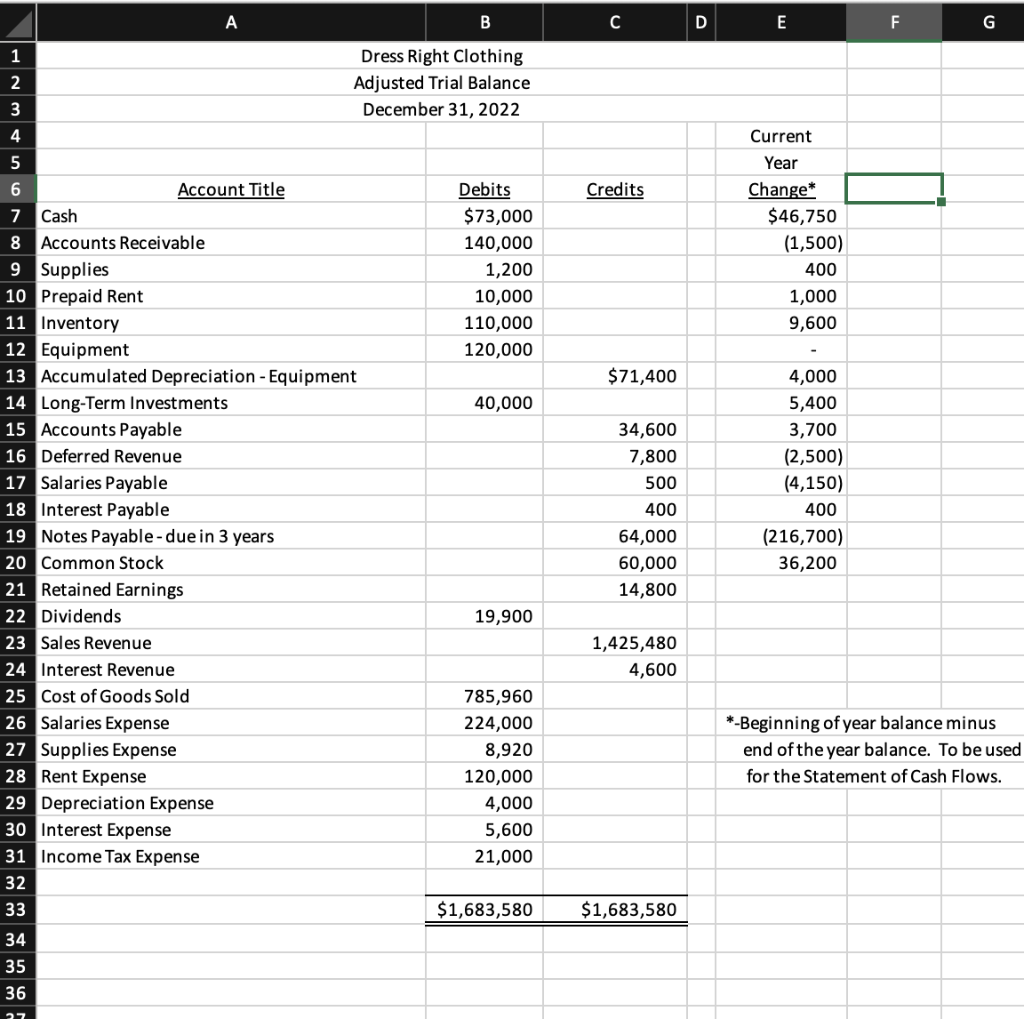1024x1019 pixels.
Task: Select column header G
Action: [988, 22]
